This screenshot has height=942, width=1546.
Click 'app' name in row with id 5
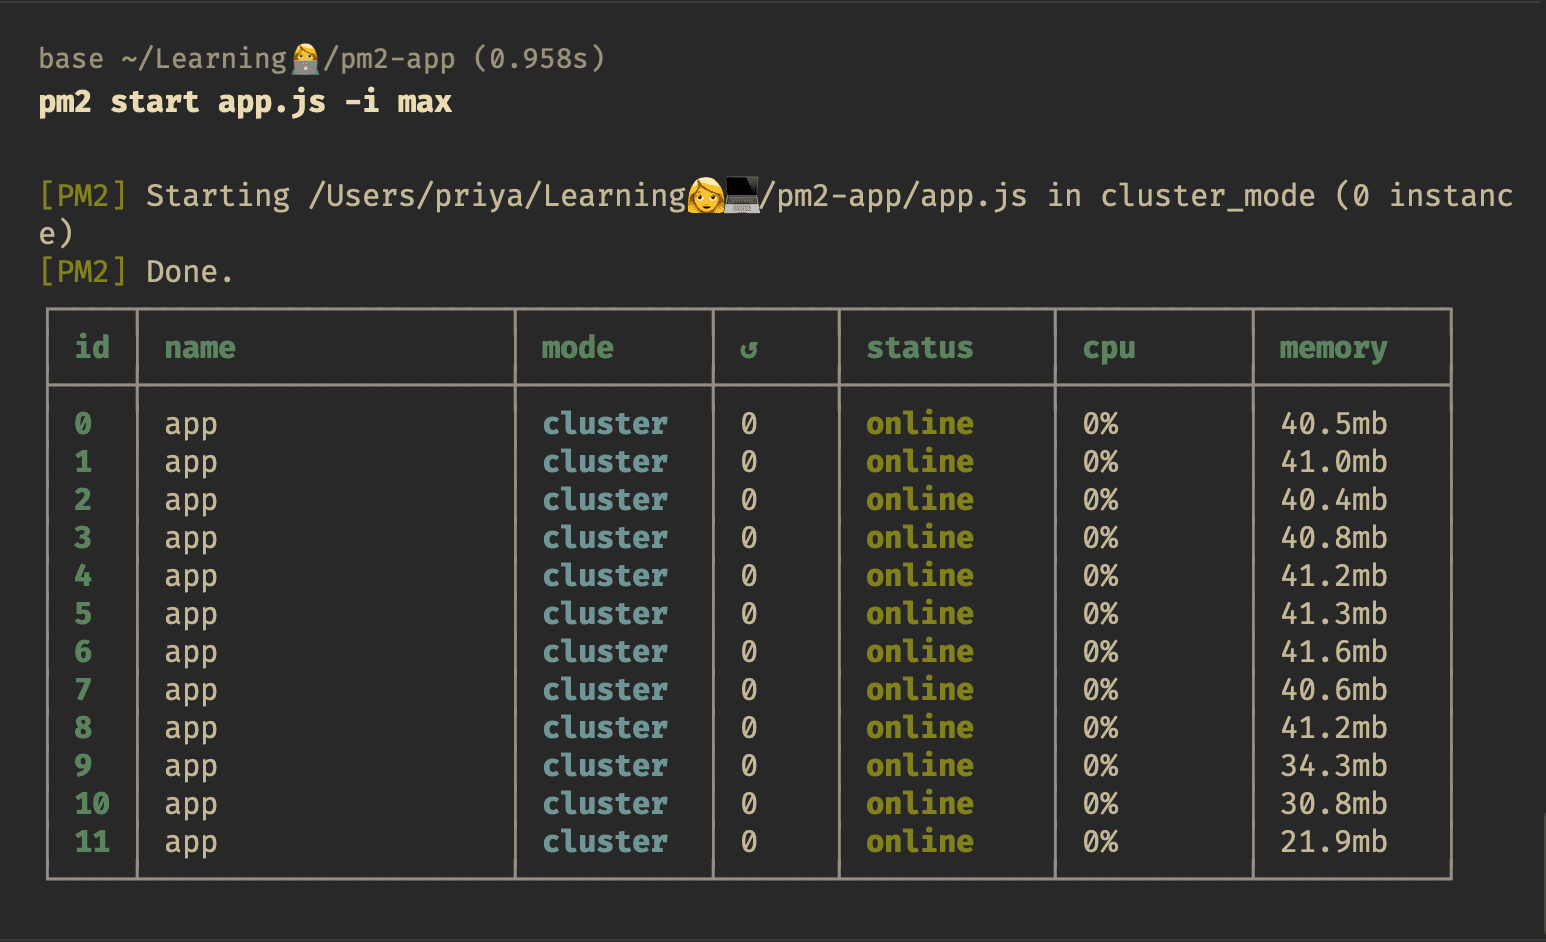pos(191,616)
